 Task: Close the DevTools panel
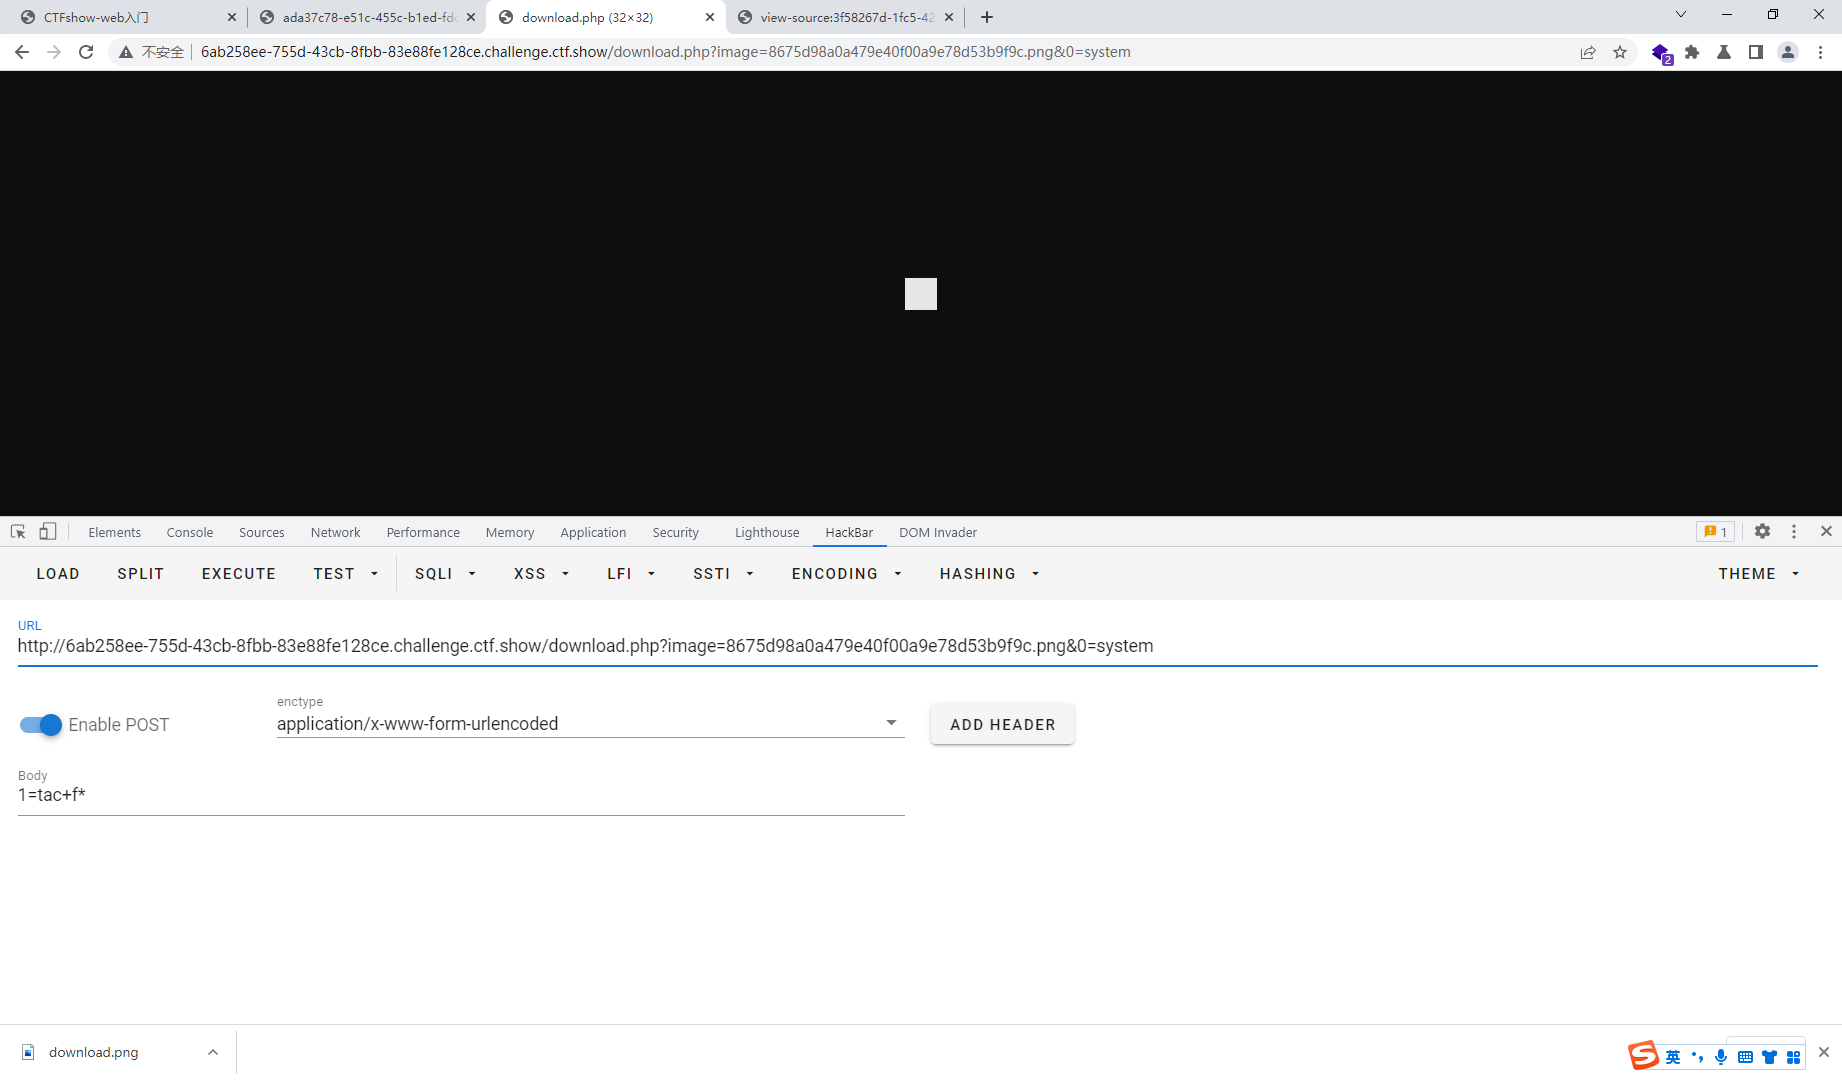pos(1826,532)
